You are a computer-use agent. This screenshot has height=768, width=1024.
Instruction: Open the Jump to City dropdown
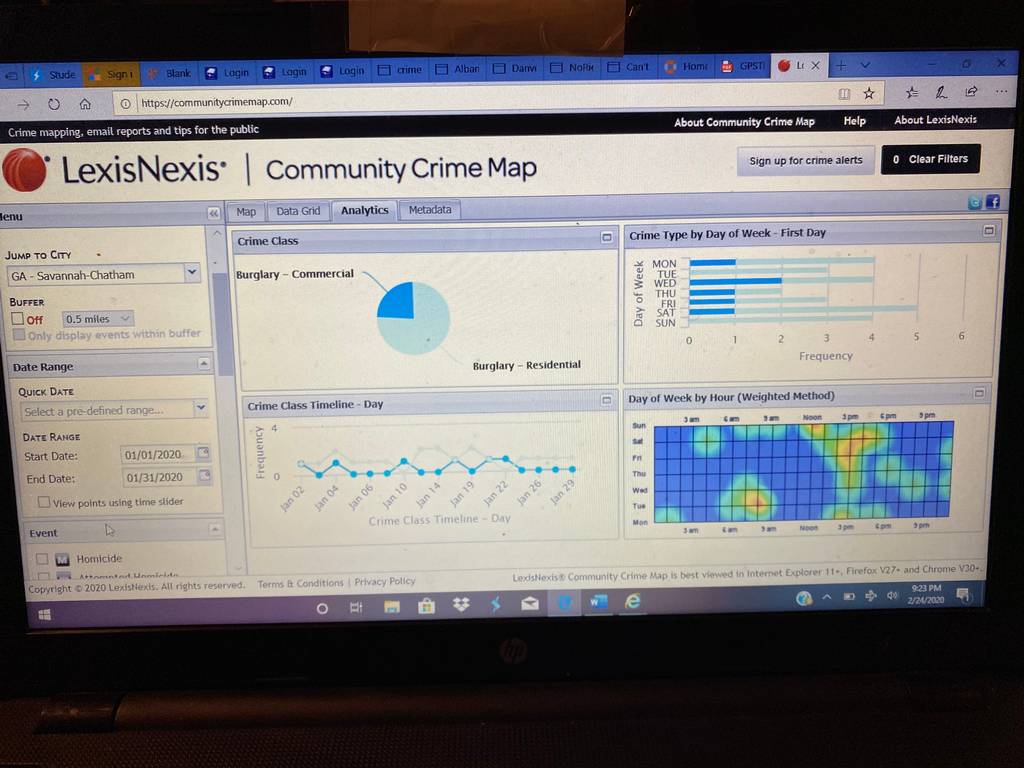pos(191,272)
